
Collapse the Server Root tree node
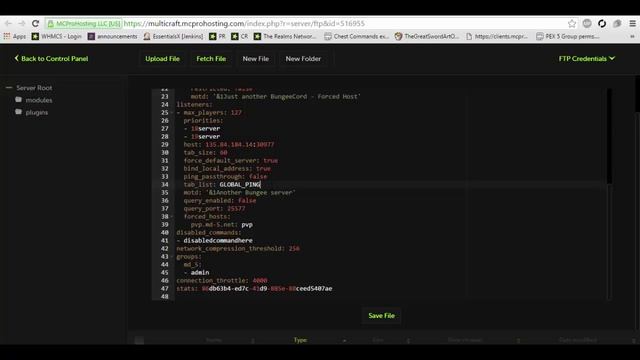(9, 88)
